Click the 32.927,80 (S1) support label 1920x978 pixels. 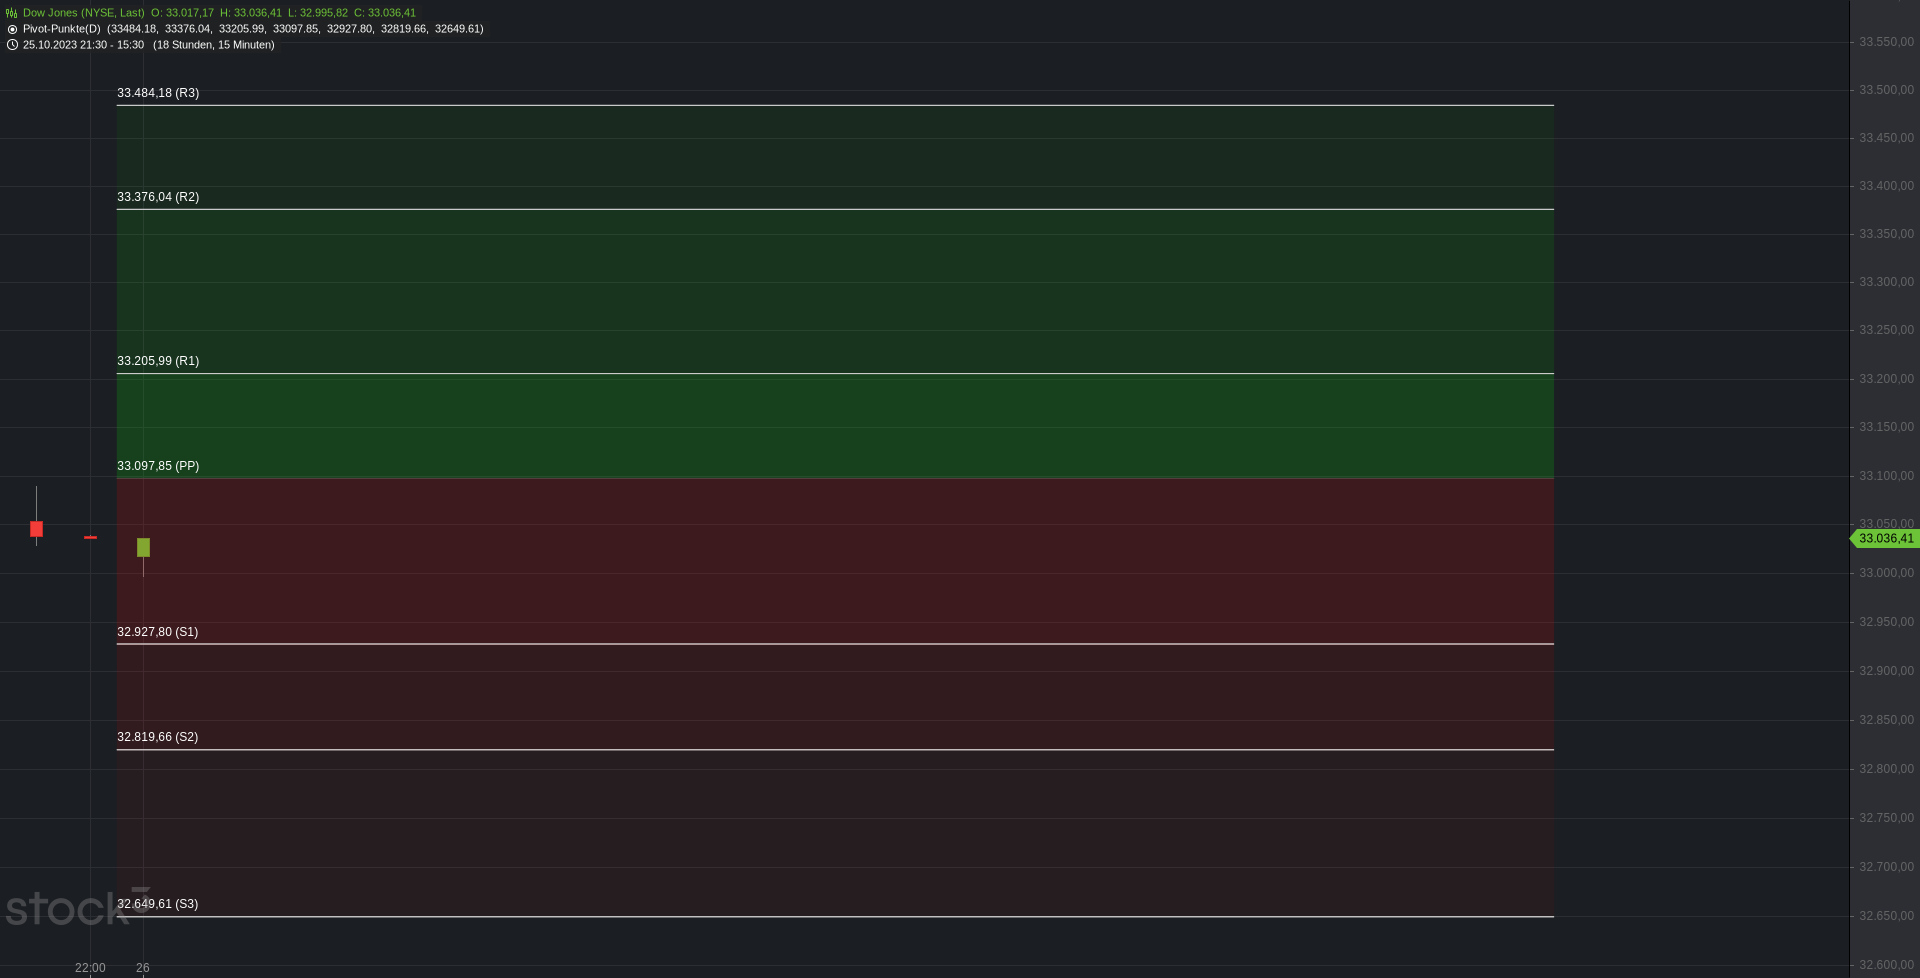click(157, 632)
